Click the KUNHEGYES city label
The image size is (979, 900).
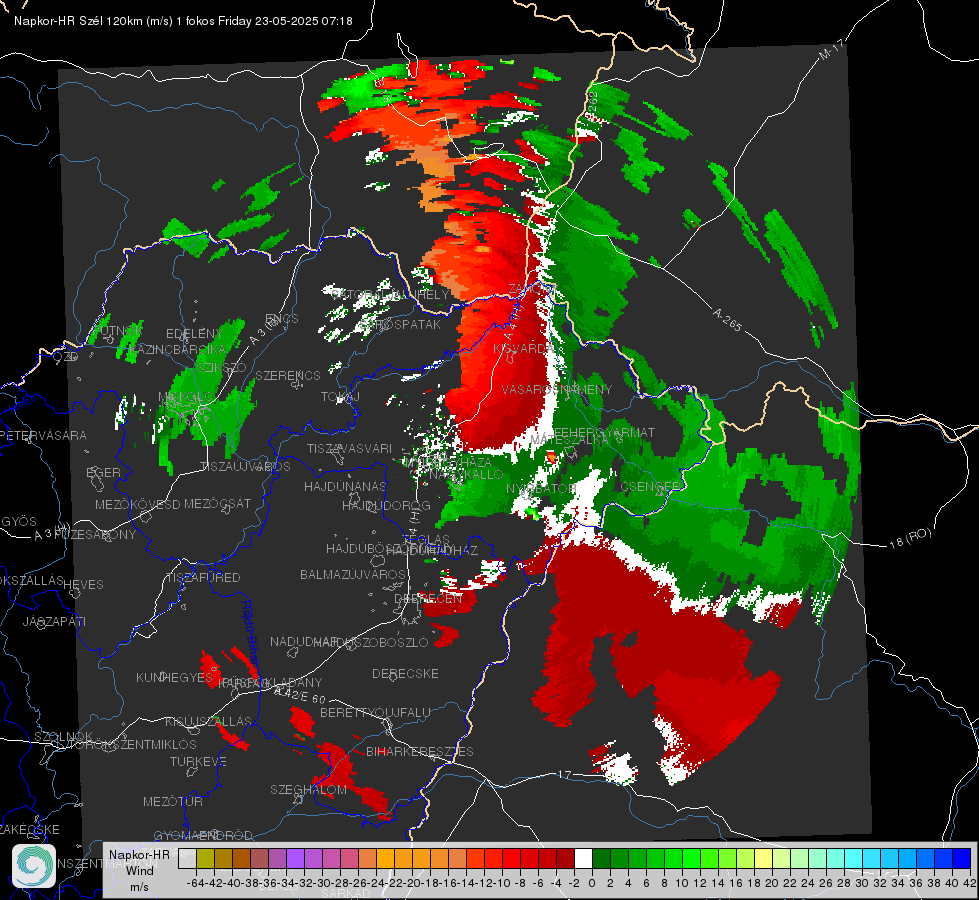(x=174, y=678)
